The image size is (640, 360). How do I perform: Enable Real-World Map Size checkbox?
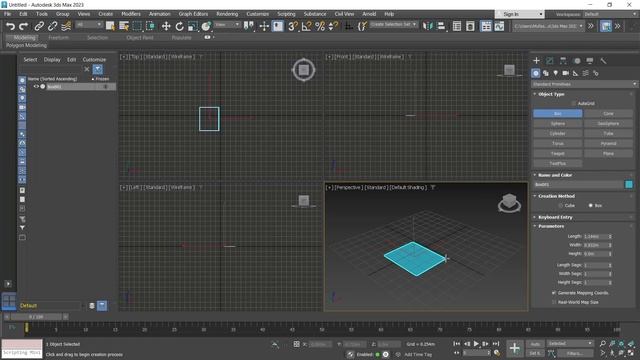(554, 302)
